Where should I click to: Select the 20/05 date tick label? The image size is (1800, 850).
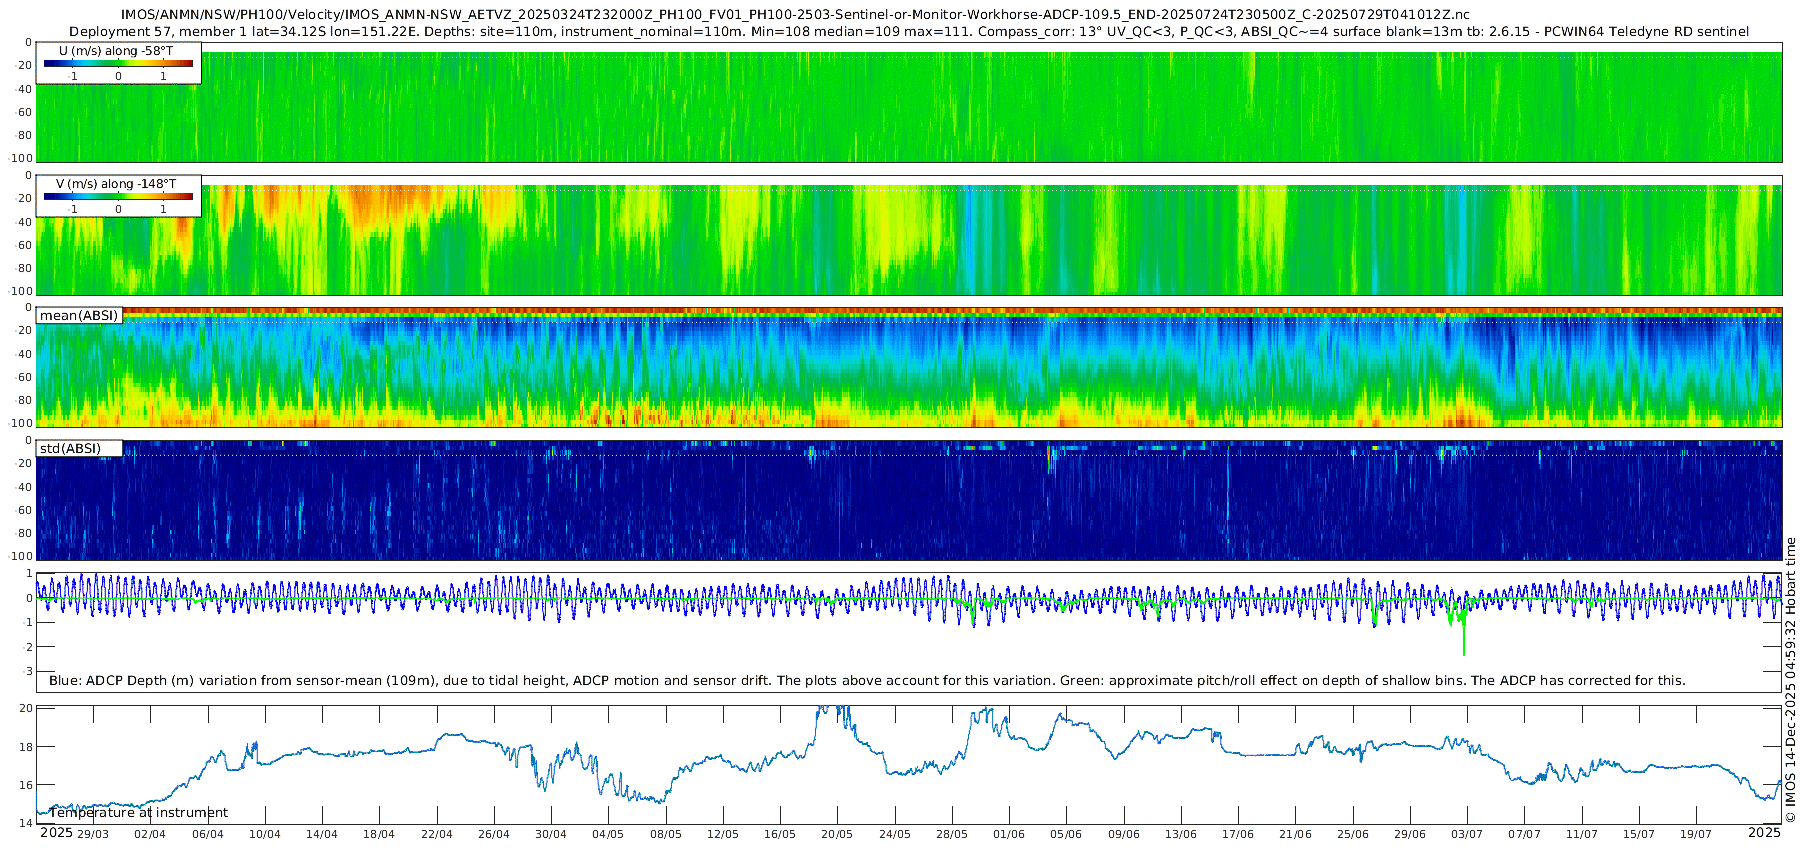pos(837,834)
